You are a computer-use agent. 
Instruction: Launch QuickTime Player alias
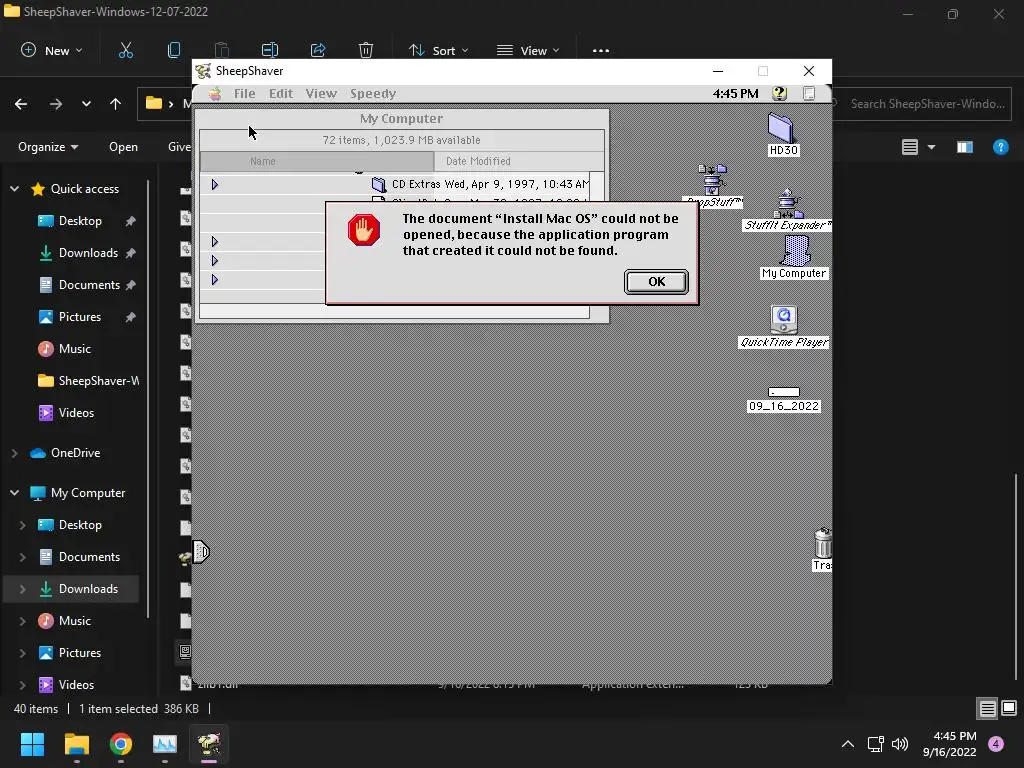click(784, 327)
